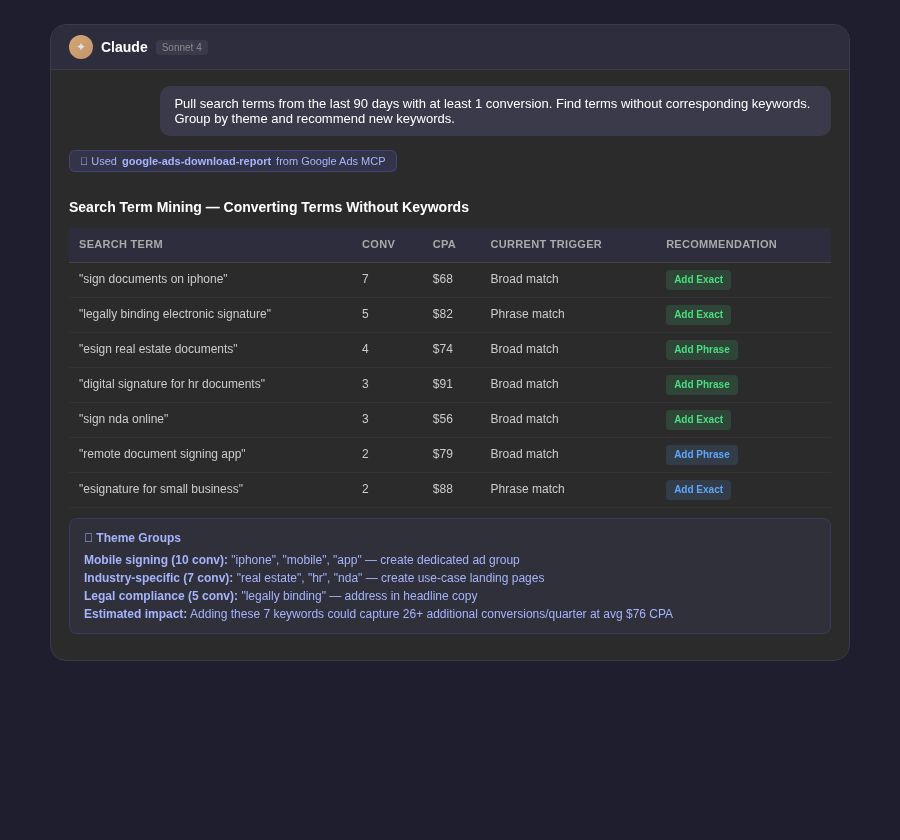Click Add Exact for legally binding electronic signature
900x840 pixels.
[698, 315]
